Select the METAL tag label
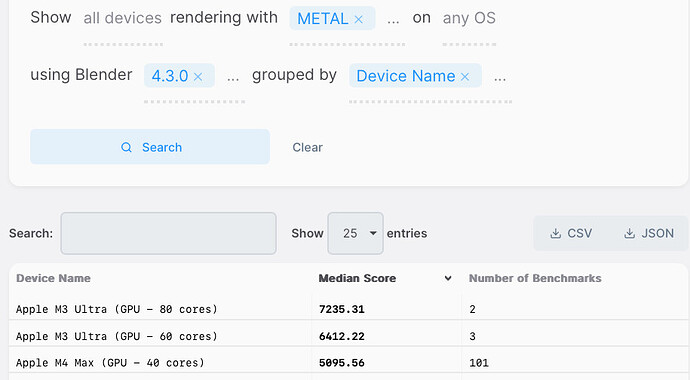The image size is (690, 380). click(x=323, y=18)
